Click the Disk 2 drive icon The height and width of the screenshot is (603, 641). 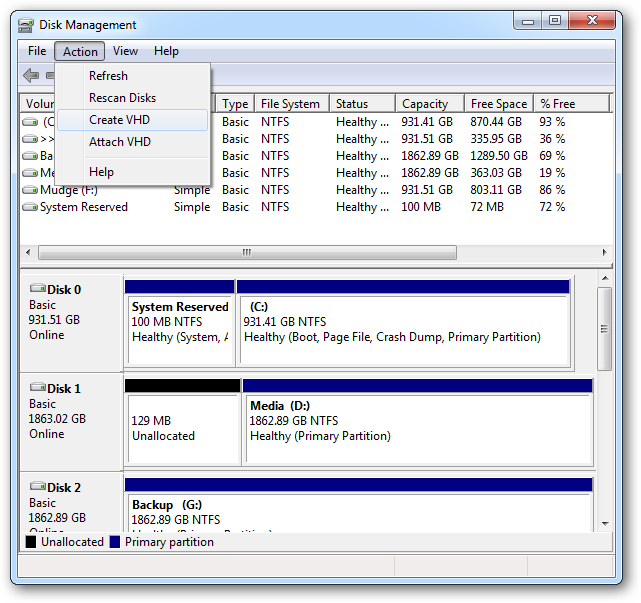38,486
